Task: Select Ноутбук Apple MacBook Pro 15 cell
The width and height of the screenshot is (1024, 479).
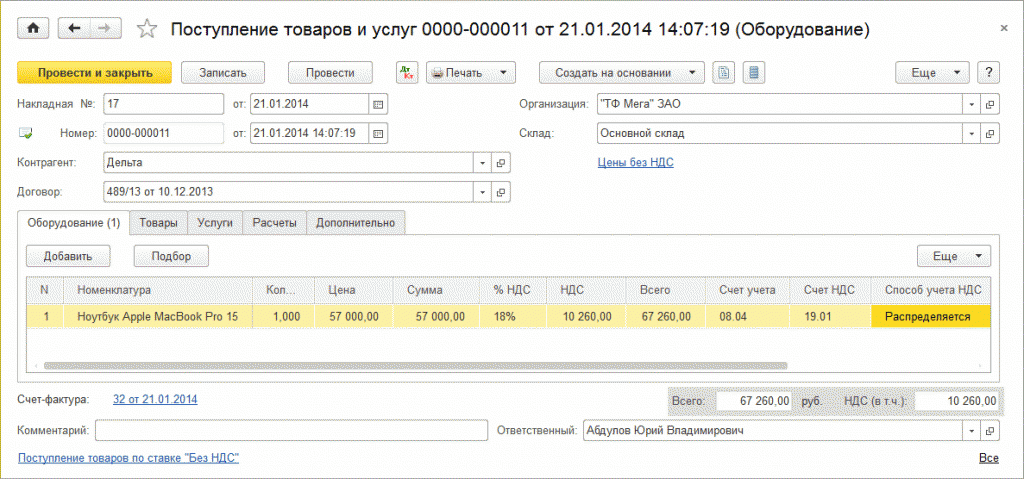Action: pyautogui.click(x=158, y=316)
